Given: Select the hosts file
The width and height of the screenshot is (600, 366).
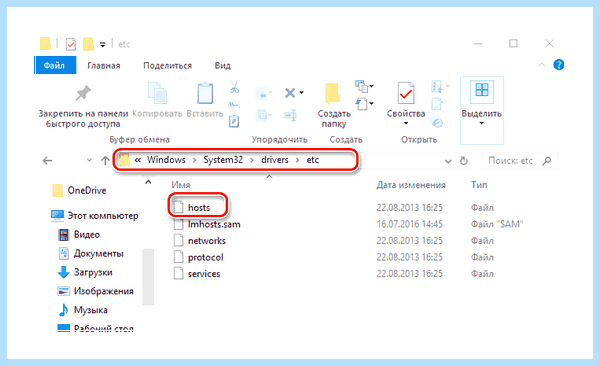Looking at the screenshot, I should 199,208.
